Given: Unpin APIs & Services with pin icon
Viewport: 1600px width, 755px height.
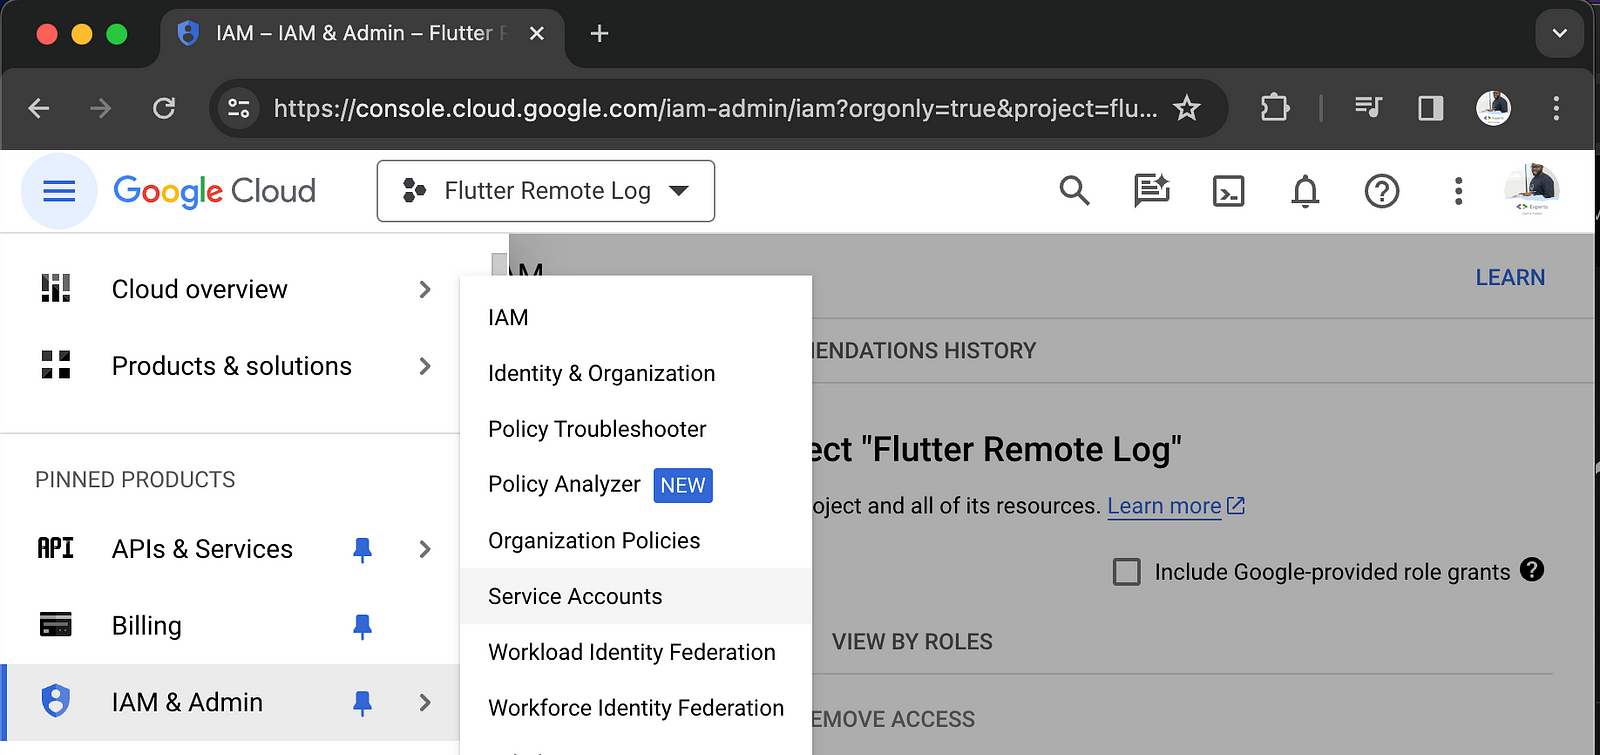Looking at the screenshot, I should (362, 549).
